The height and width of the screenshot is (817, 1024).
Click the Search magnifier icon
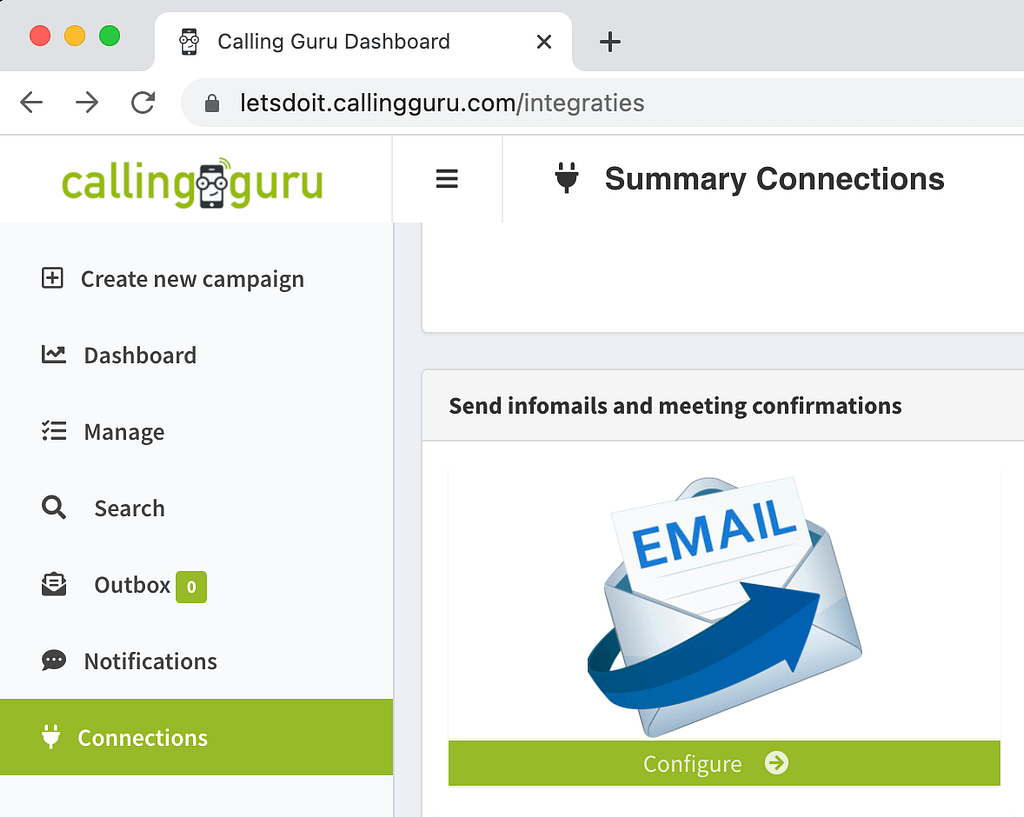tap(54, 507)
